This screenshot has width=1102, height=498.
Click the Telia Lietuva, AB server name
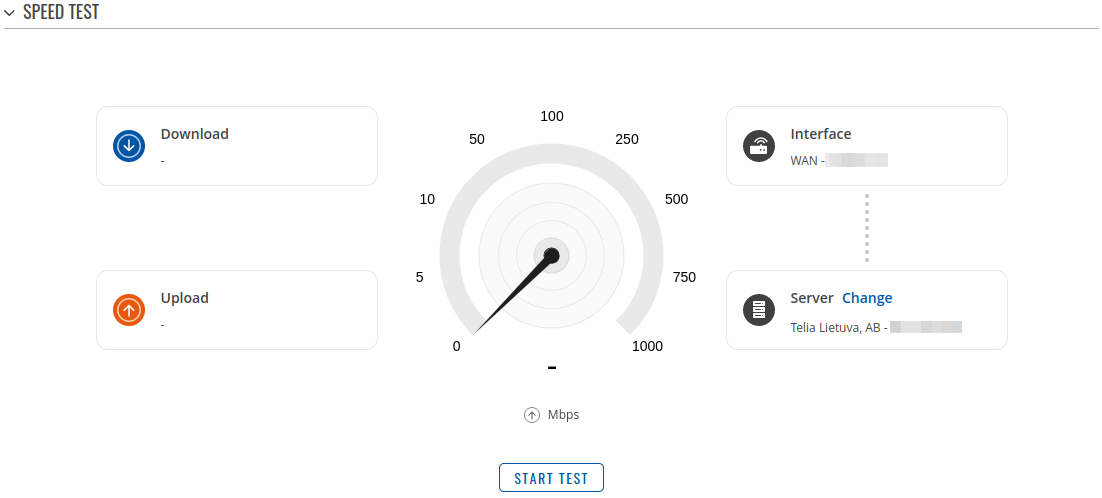836,327
